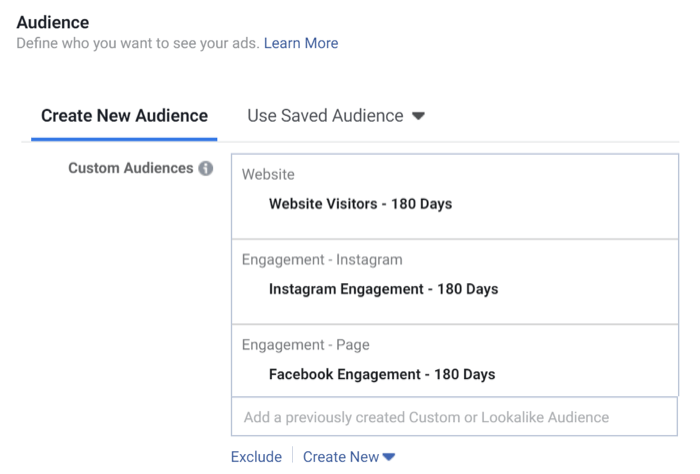Click the Website category label

click(268, 175)
